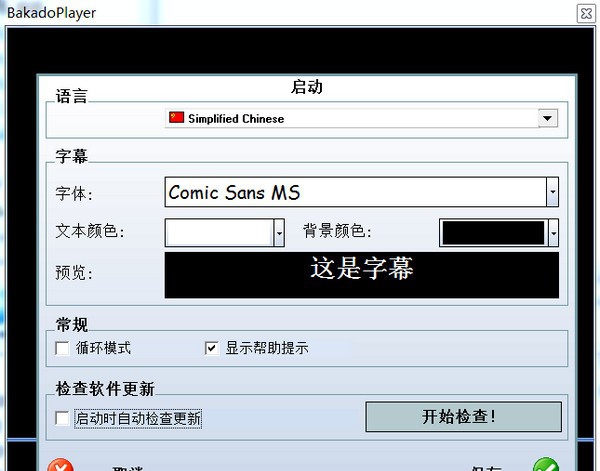Click the 常规 group heading
Image resolution: width=600 pixels, height=471 pixels.
click(x=72, y=325)
